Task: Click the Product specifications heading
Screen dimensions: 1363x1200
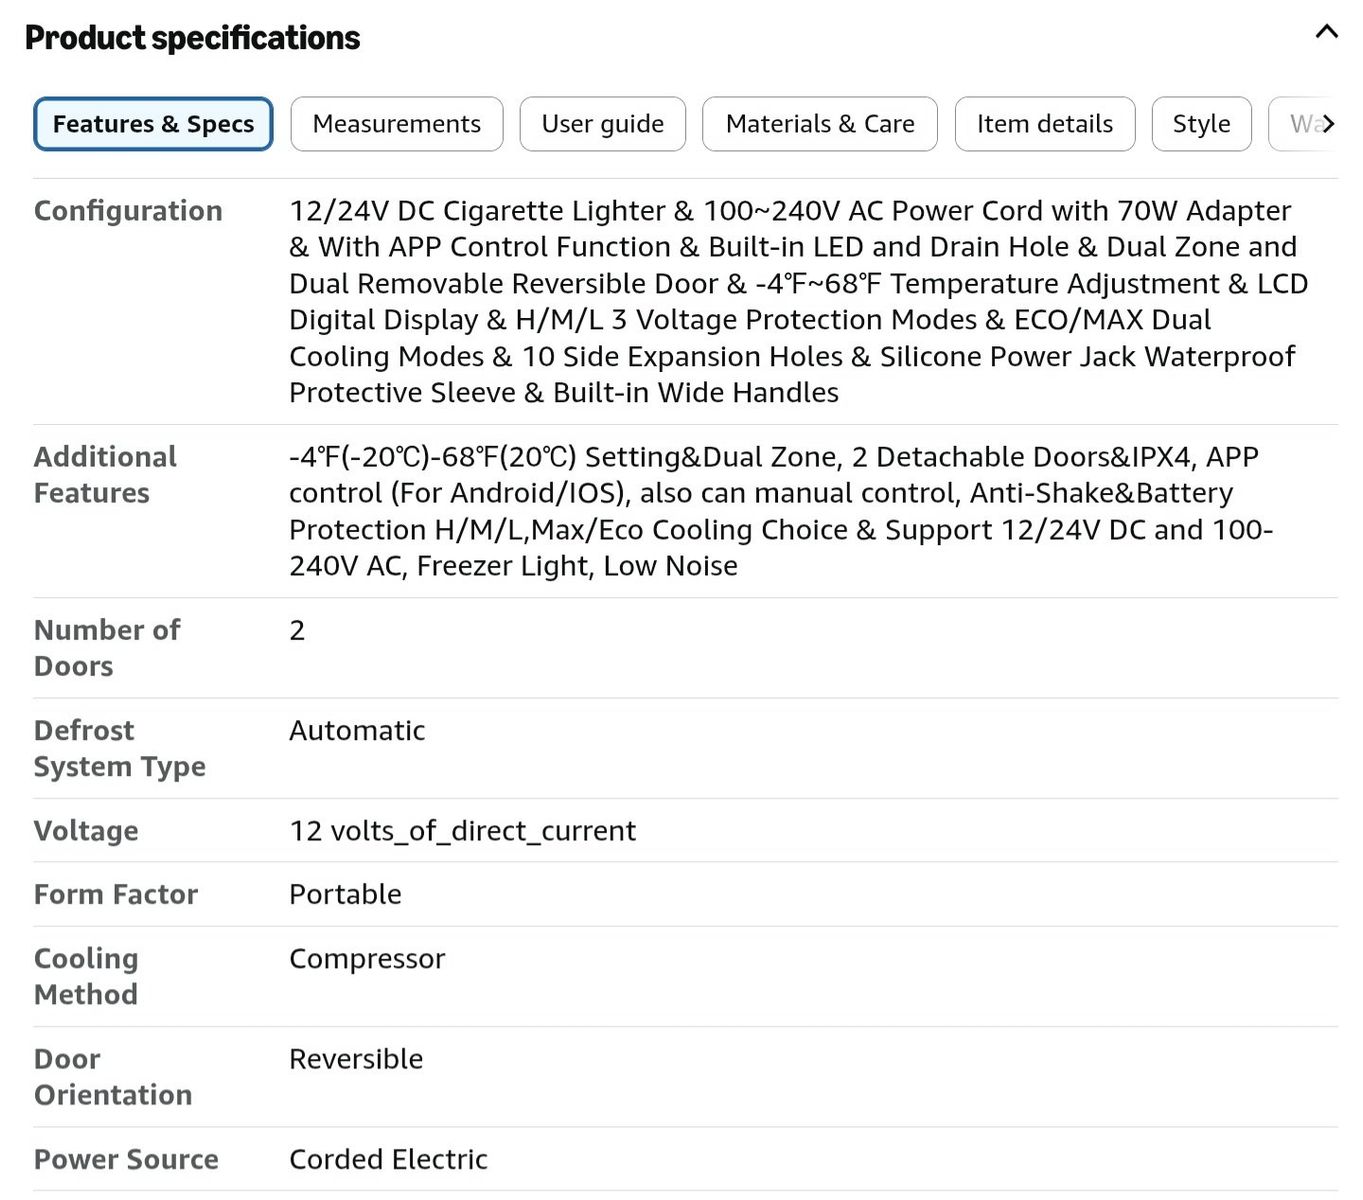Action: [192, 38]
